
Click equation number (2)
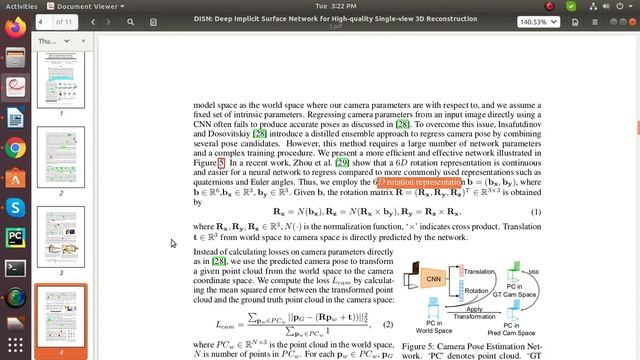pos(388,324)
